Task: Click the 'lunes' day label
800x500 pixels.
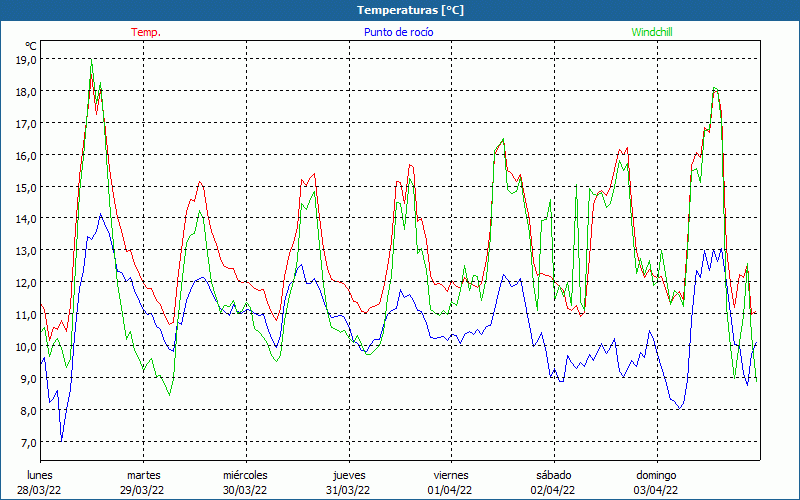Action: [40, 475]
